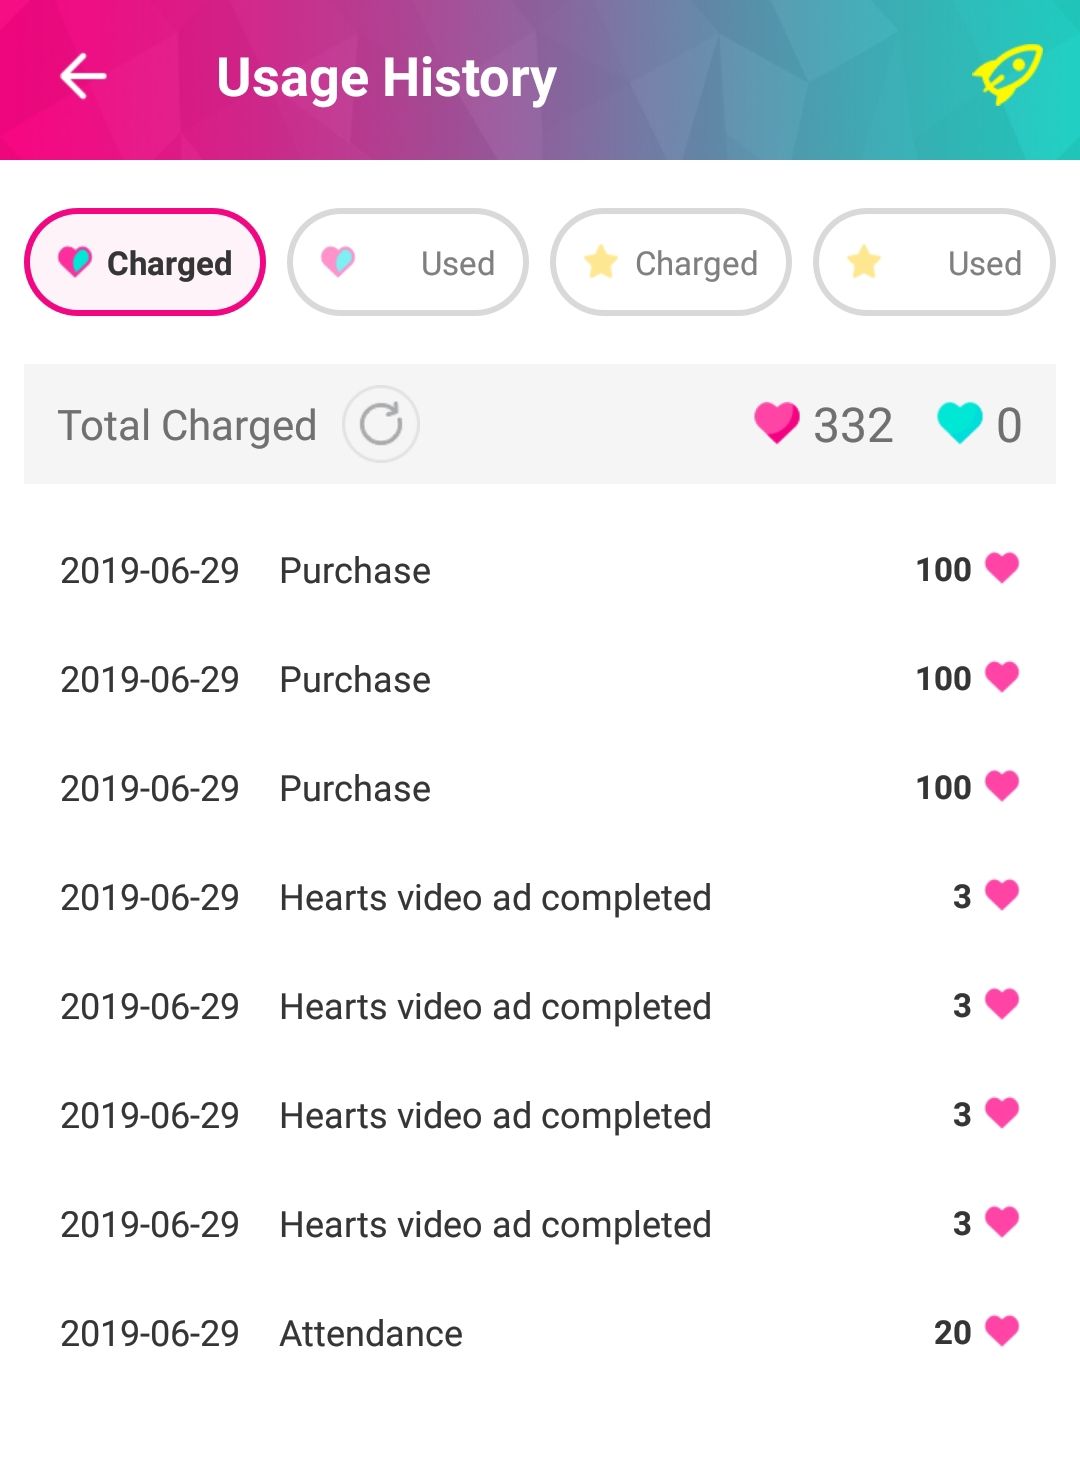Switch to the stars Used tab

click(x=934, y=262)
